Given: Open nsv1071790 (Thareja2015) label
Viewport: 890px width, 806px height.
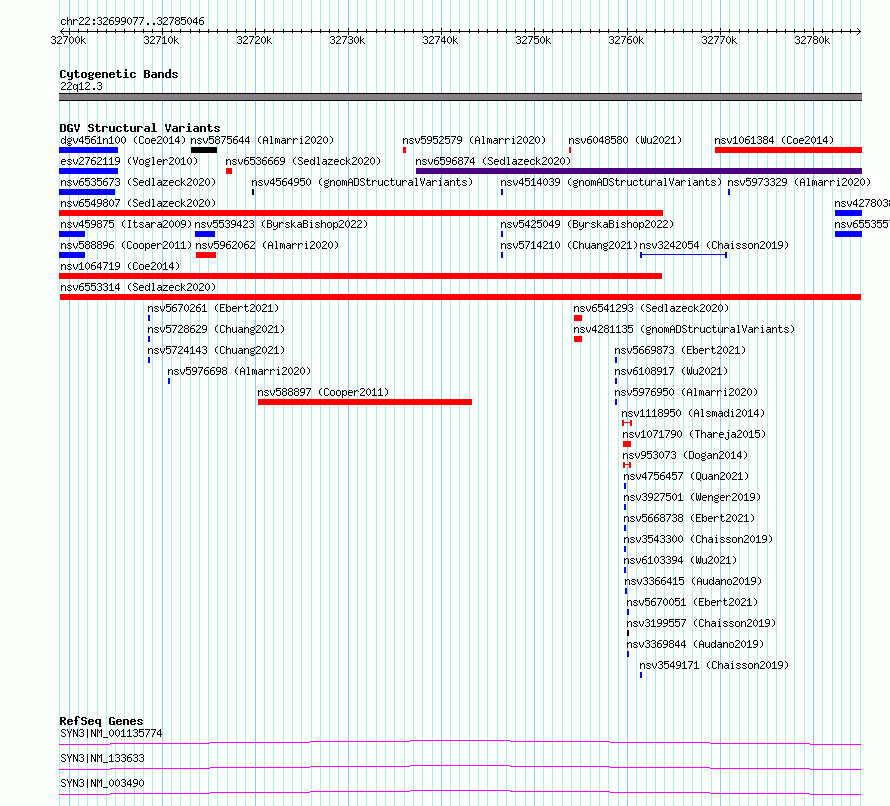Looking at the screenshot, I should click(694, 434).
